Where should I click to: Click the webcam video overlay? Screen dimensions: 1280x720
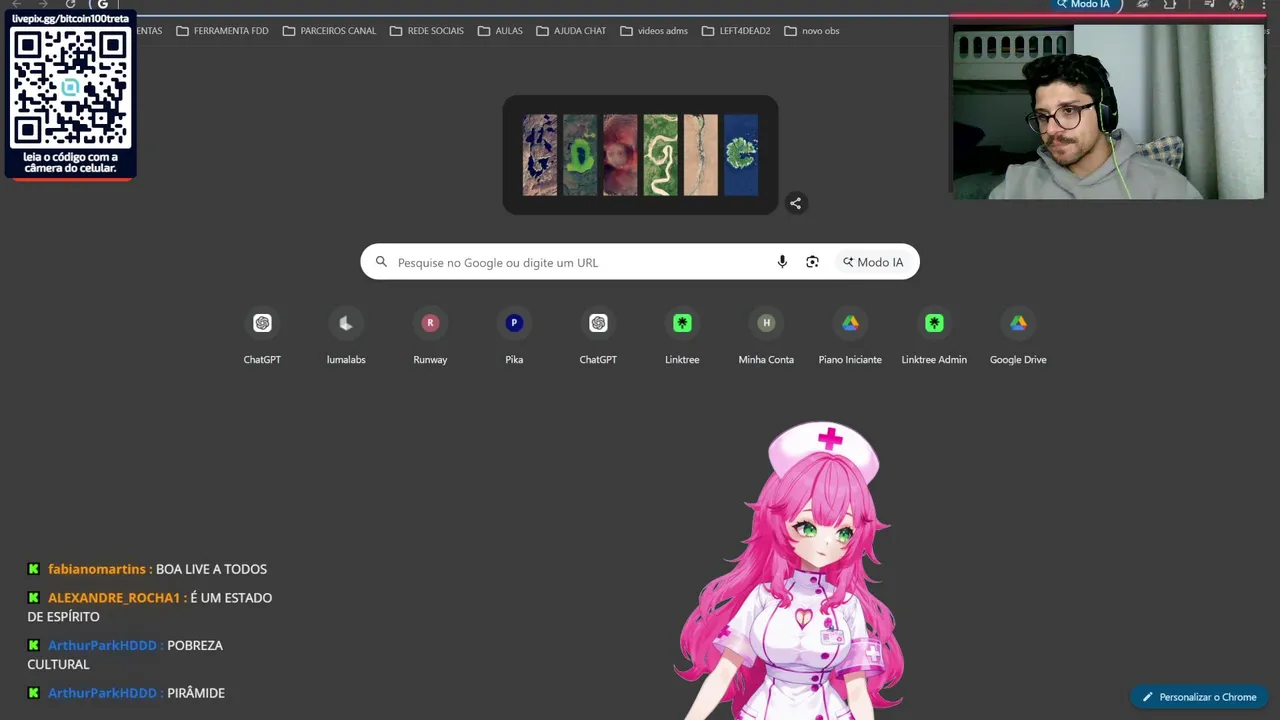click(x=1108, y=112)
